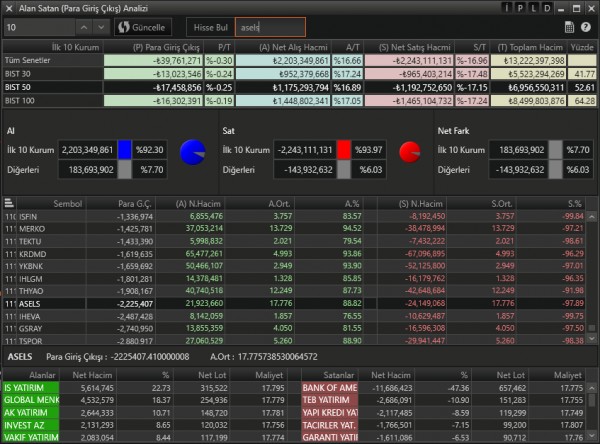600x444 pixels.
Task: Select the ASELS stock row
Action: pos(294,304)
